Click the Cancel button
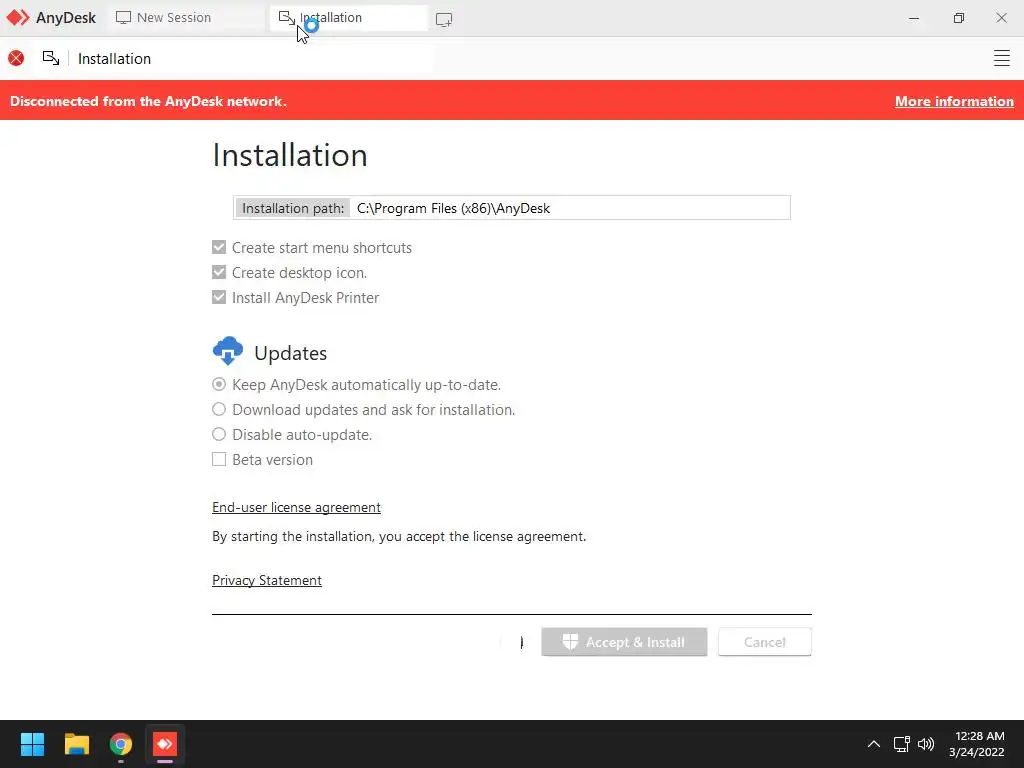This screenshot has width=1024, height=768. [765, 642]
